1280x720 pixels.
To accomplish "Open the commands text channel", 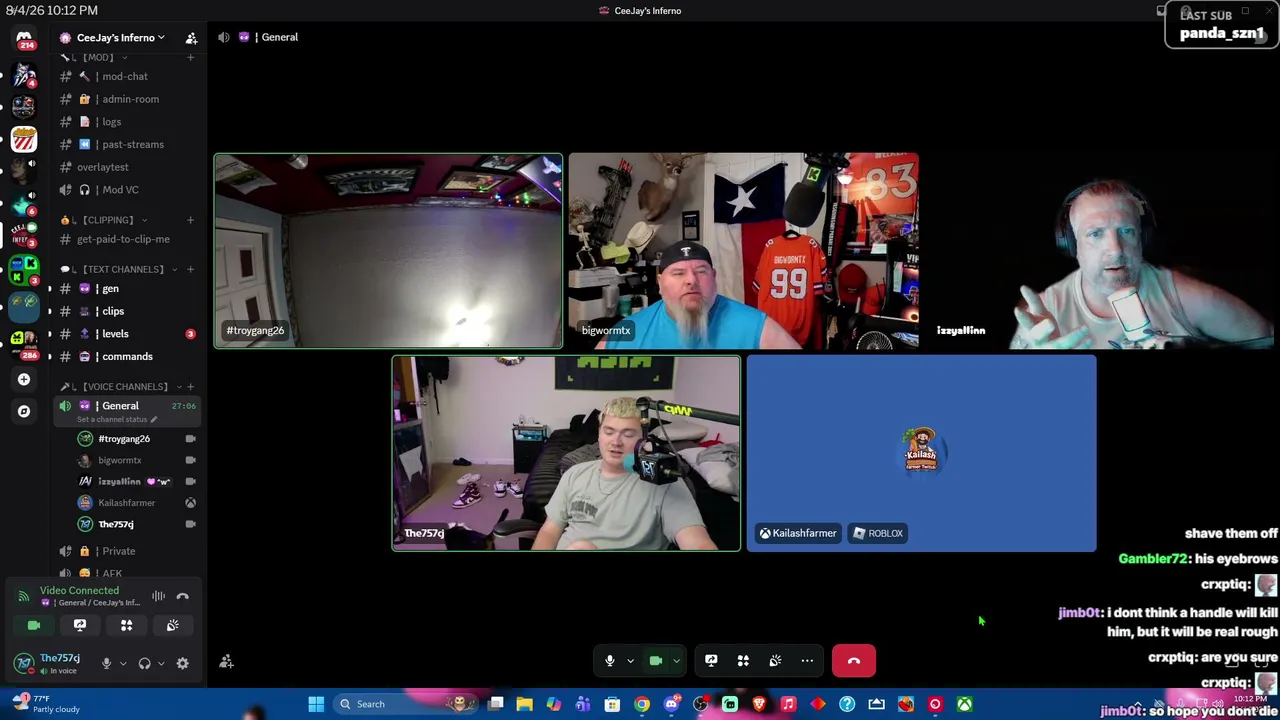I will (127, 357).
